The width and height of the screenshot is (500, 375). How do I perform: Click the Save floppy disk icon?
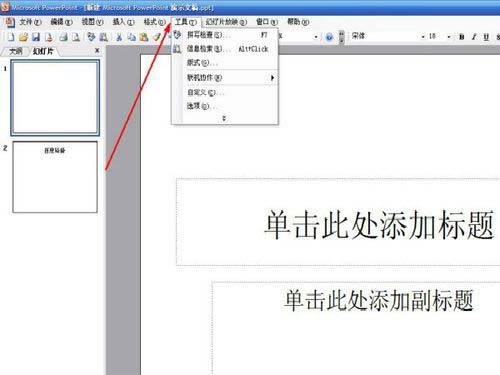[x=36, y=37]
